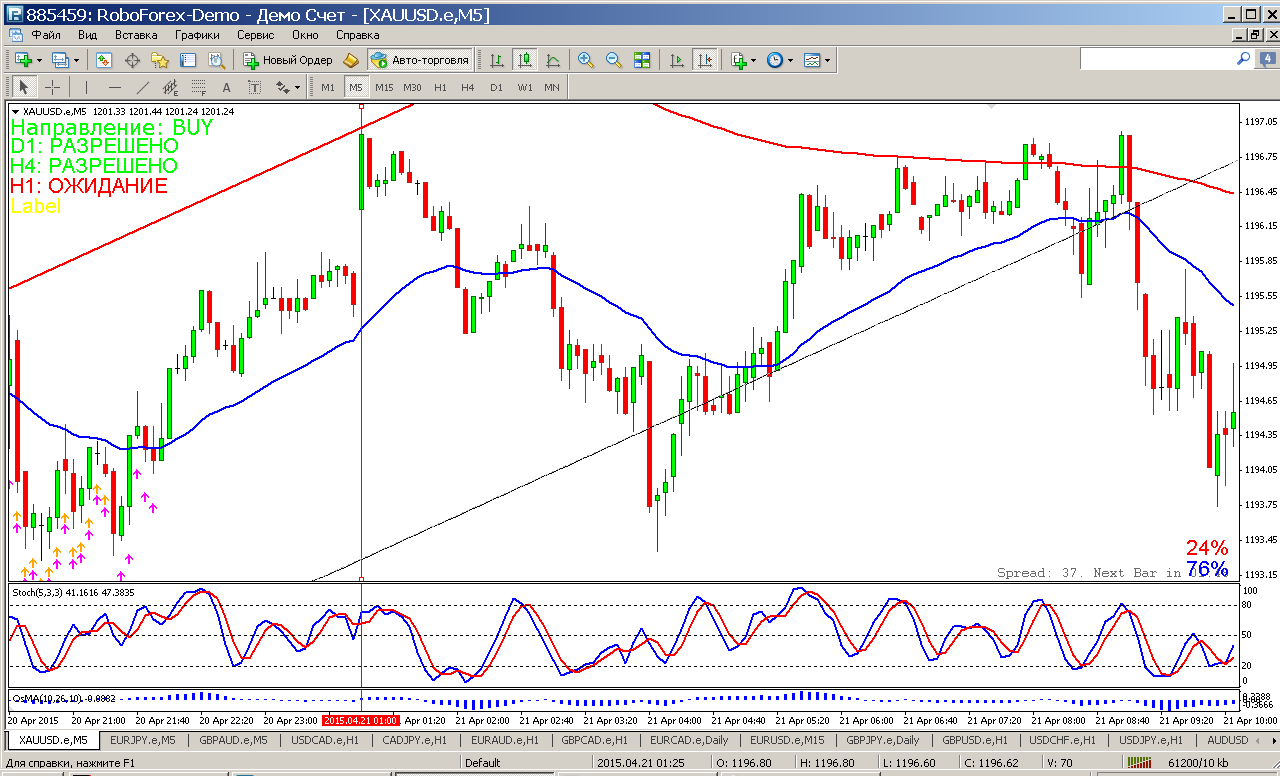1288x776 pixels.
Task: Select the Fibonacci retracement tool
Action: click(199, 87)
